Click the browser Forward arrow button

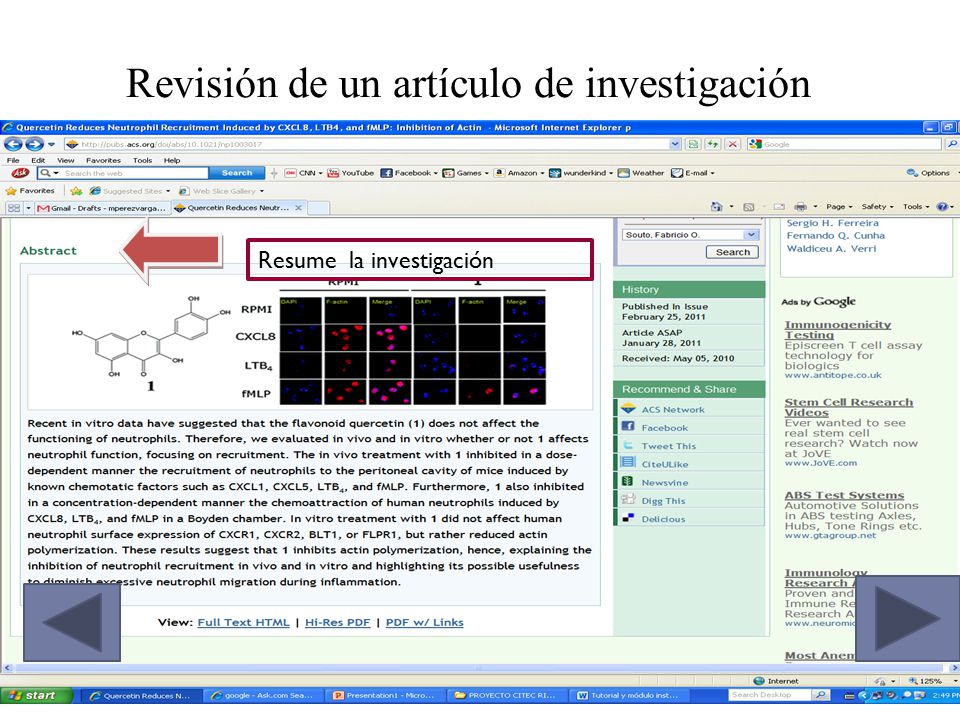click(x=34, y=144)
